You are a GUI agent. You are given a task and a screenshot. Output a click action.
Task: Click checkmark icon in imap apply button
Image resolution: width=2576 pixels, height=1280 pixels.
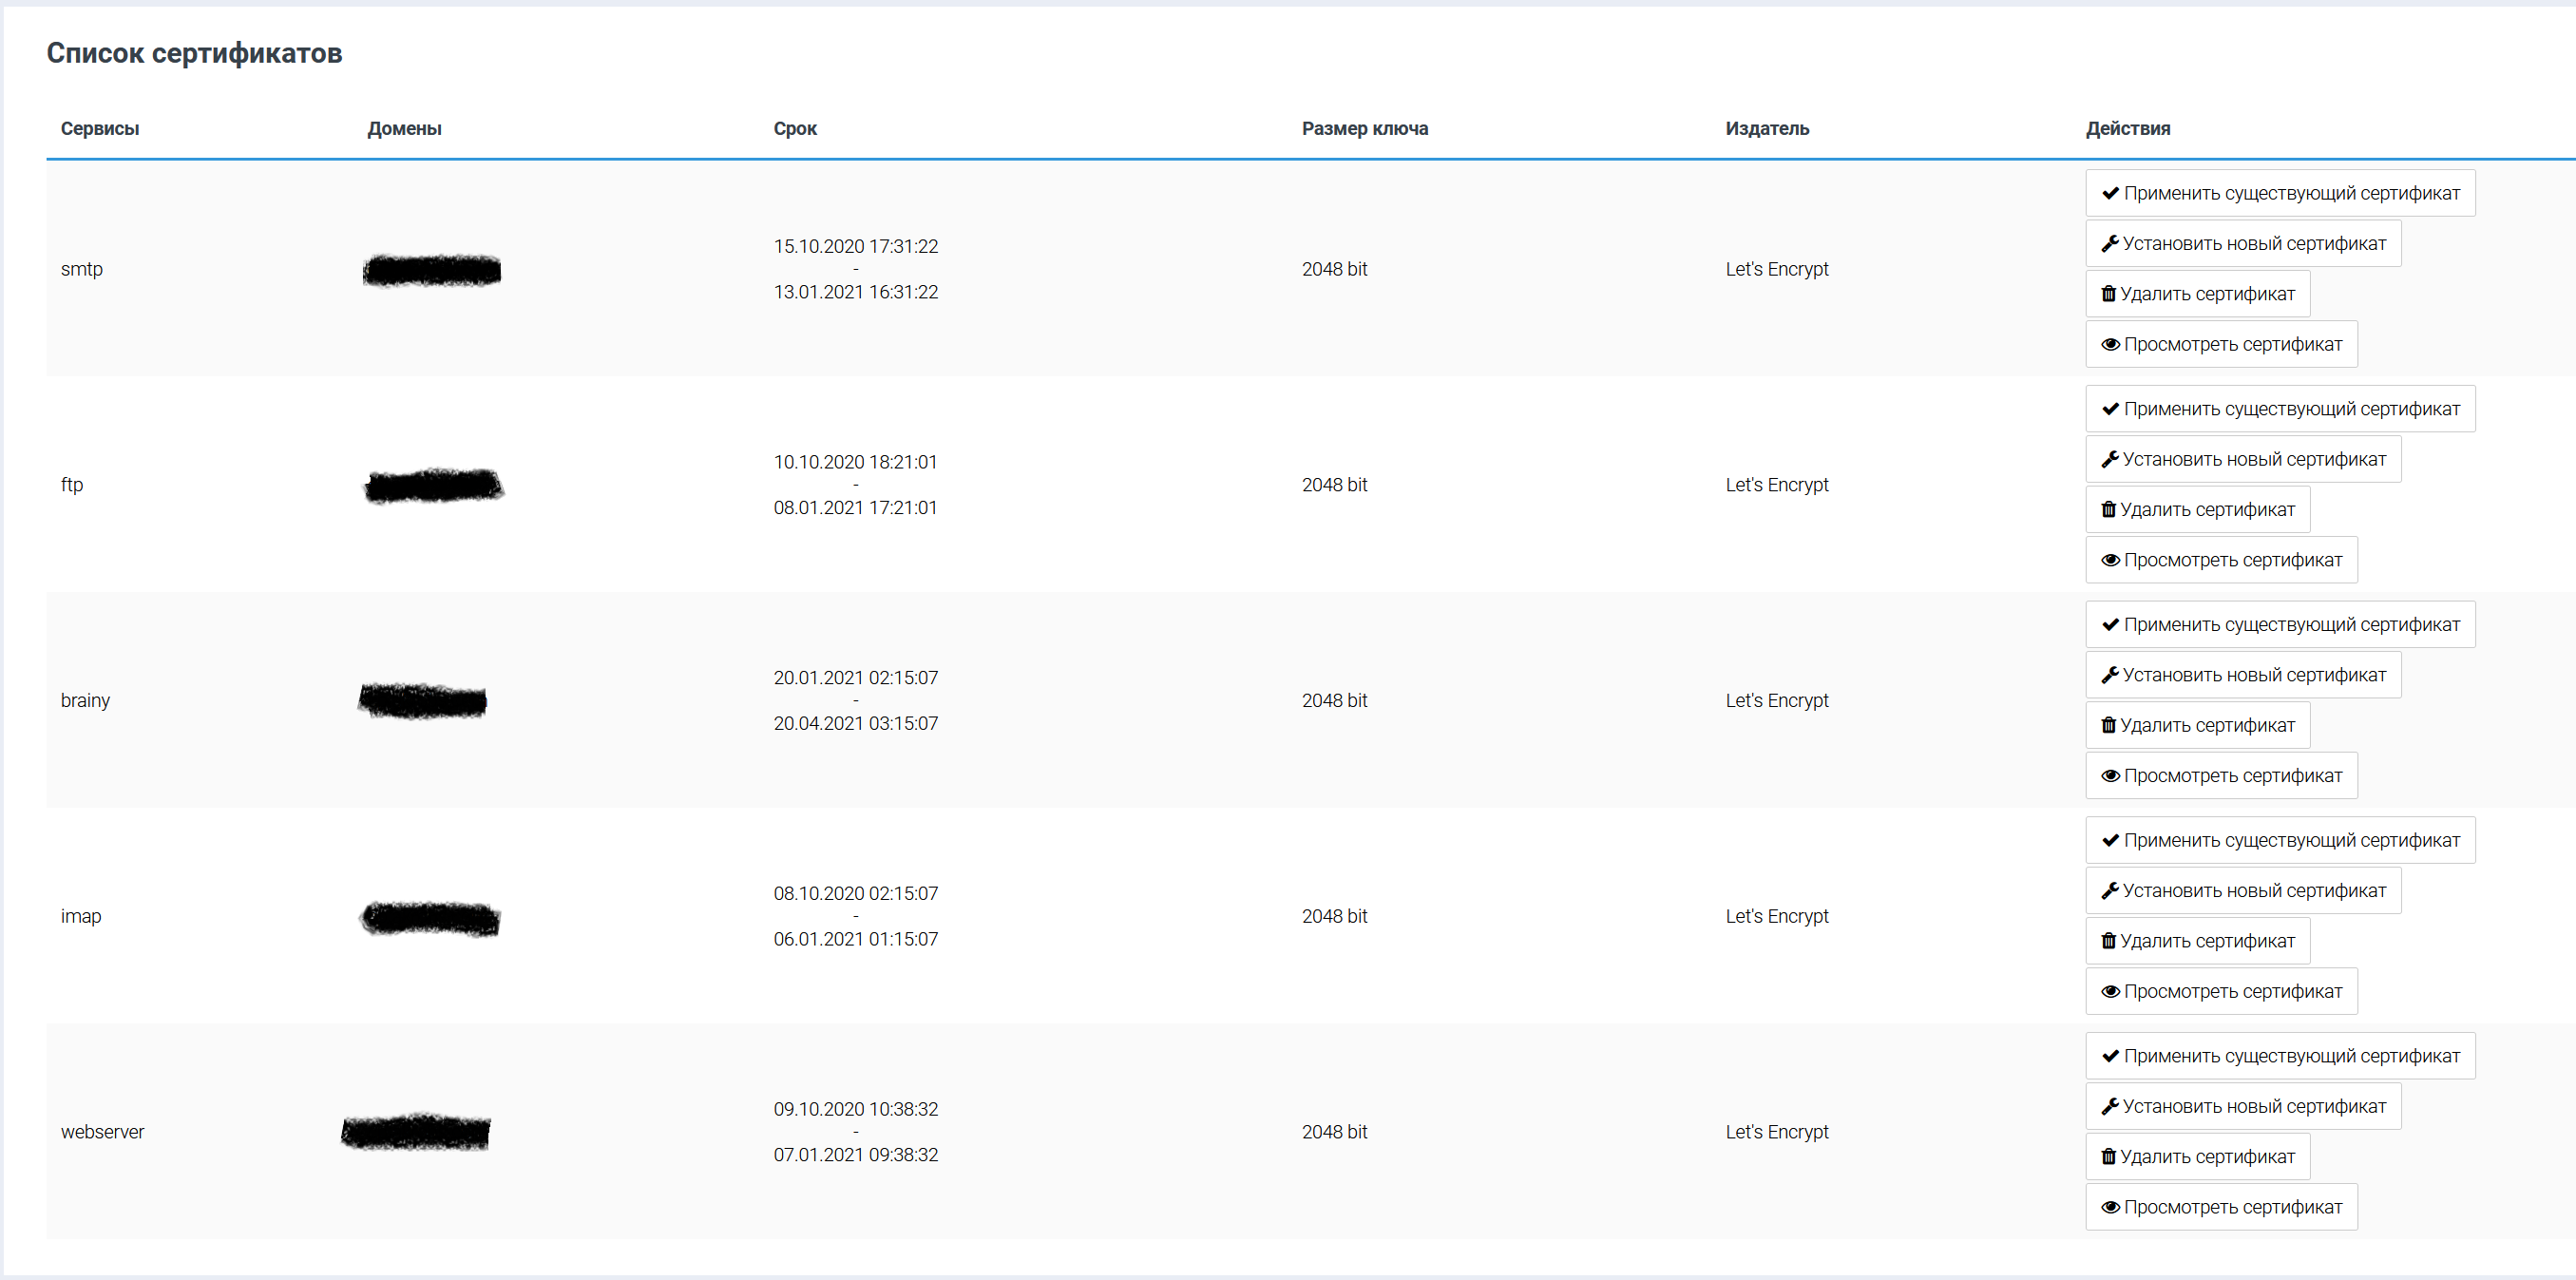coord(2110,840)
